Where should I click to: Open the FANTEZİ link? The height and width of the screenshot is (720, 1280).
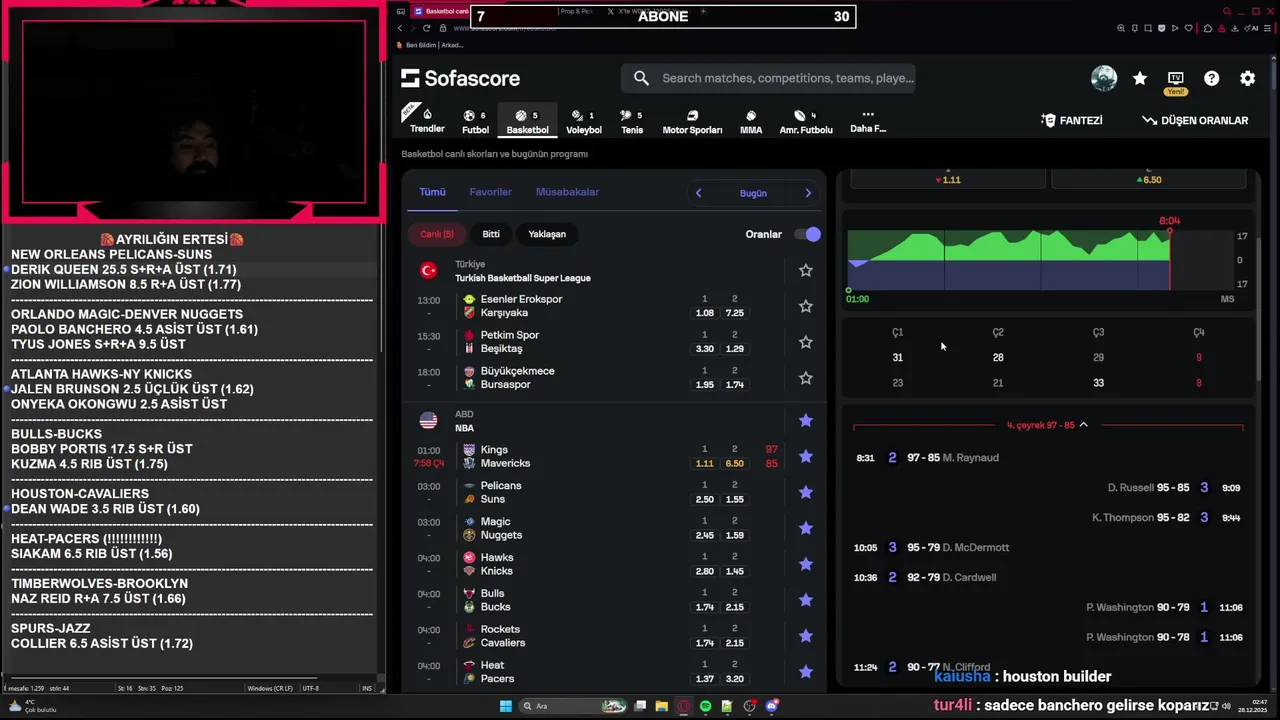pos(1072,120)
